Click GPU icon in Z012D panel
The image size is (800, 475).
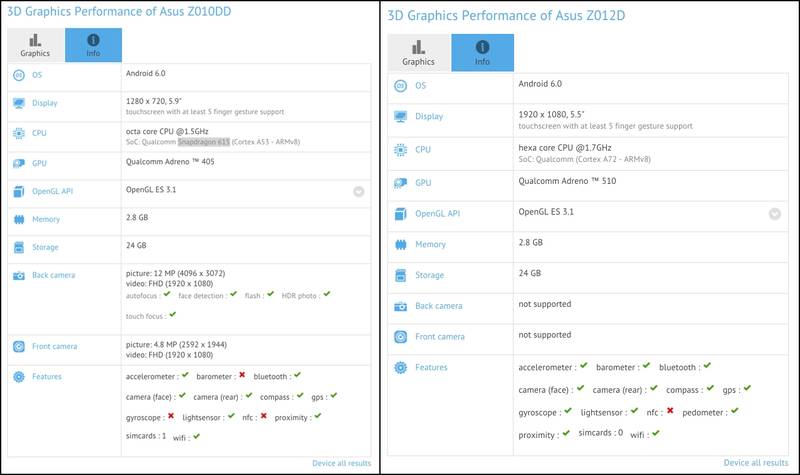[401, 183]
